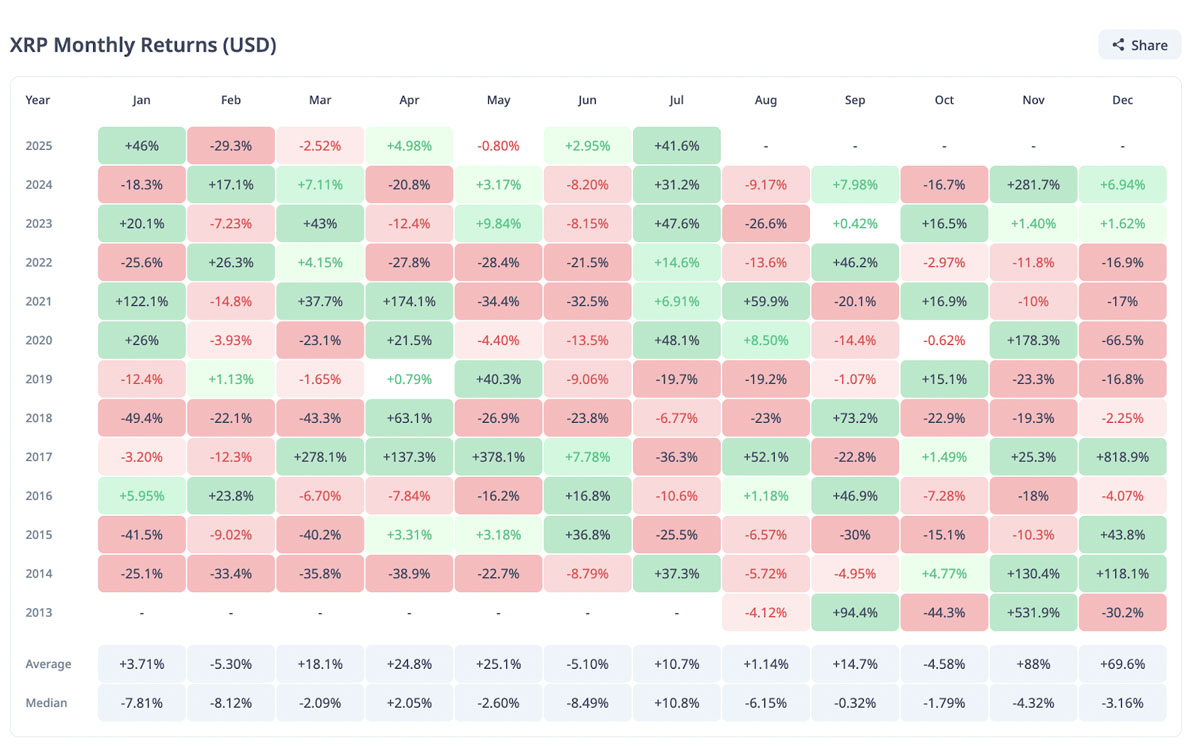Click the December 2020 -66.5% cell

click(1122, 341)
